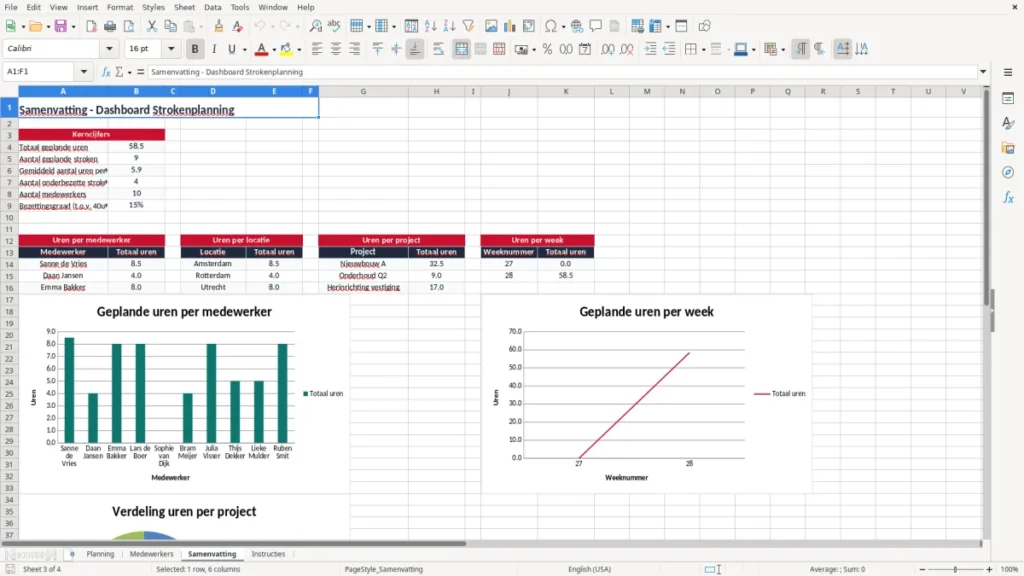1024x576 pixels.
Task: Open the Font Color dropdown arrow
Action: tap(274, 49)
